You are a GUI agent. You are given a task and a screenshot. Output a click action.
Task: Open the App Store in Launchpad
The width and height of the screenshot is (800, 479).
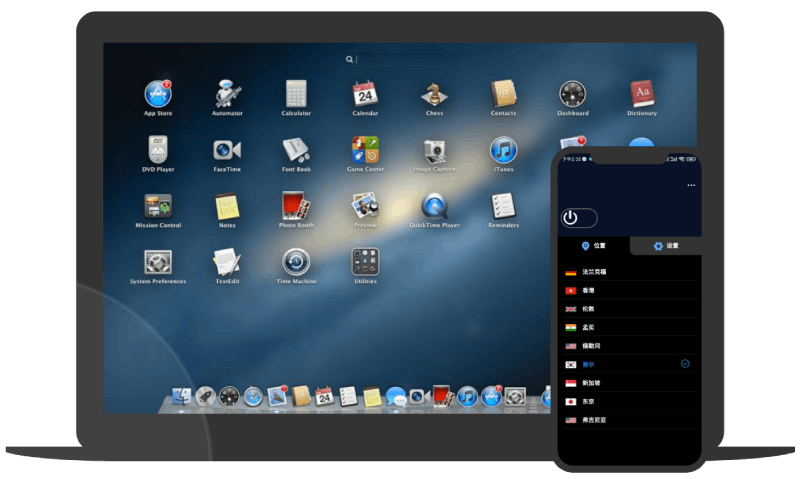coord(157,95)
